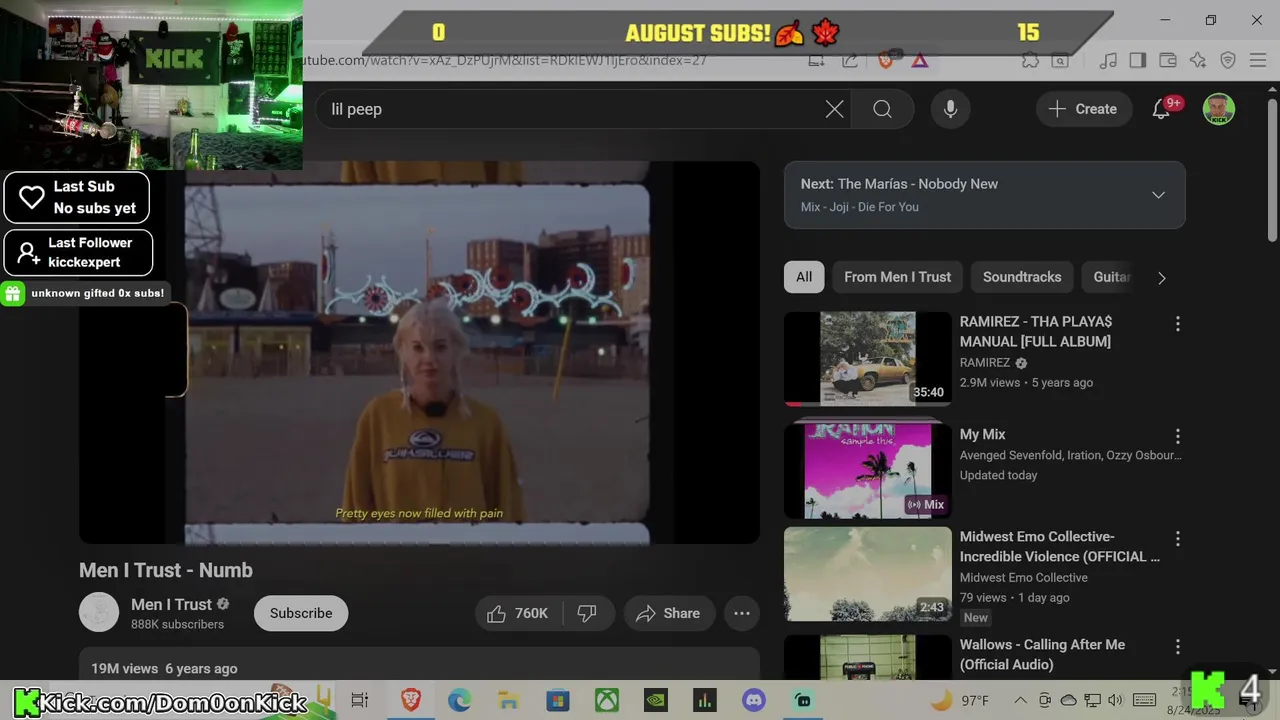Open the Brave Wallet icon

[x=1167, y=60]
